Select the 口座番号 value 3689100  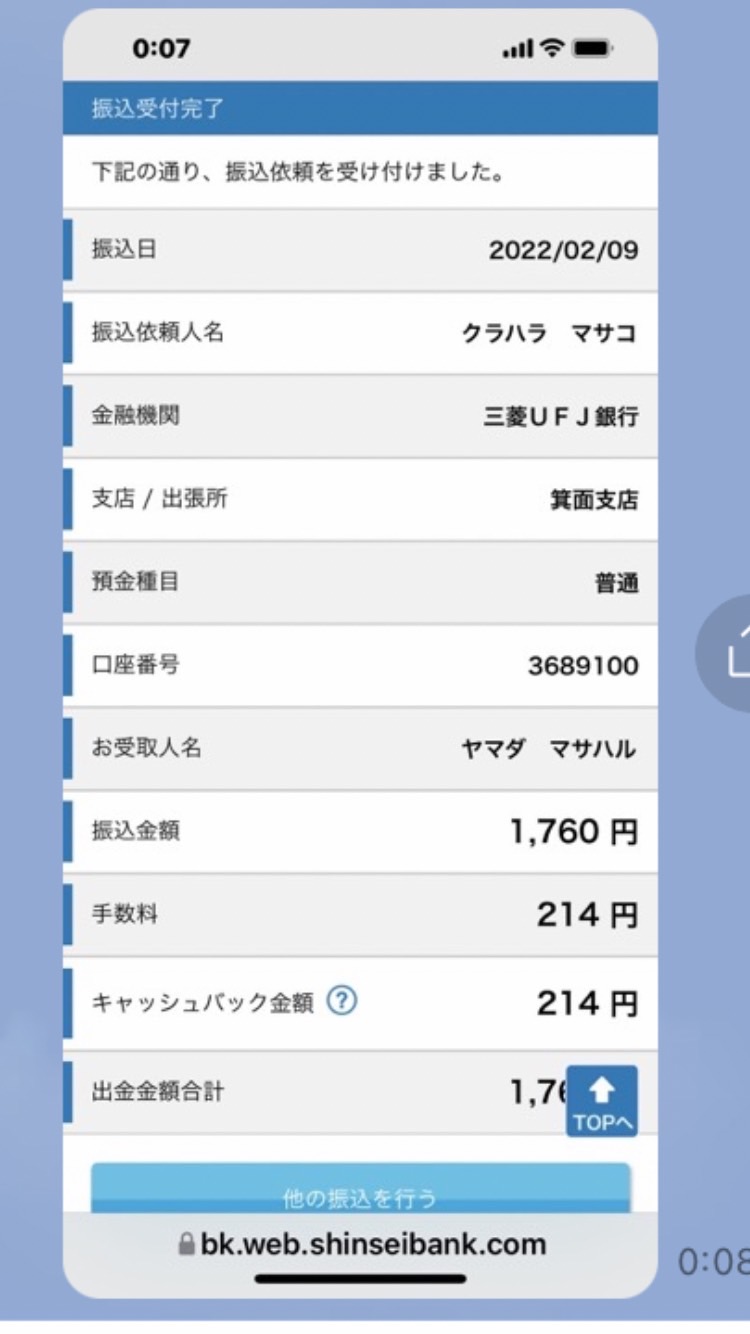[583, 666]
